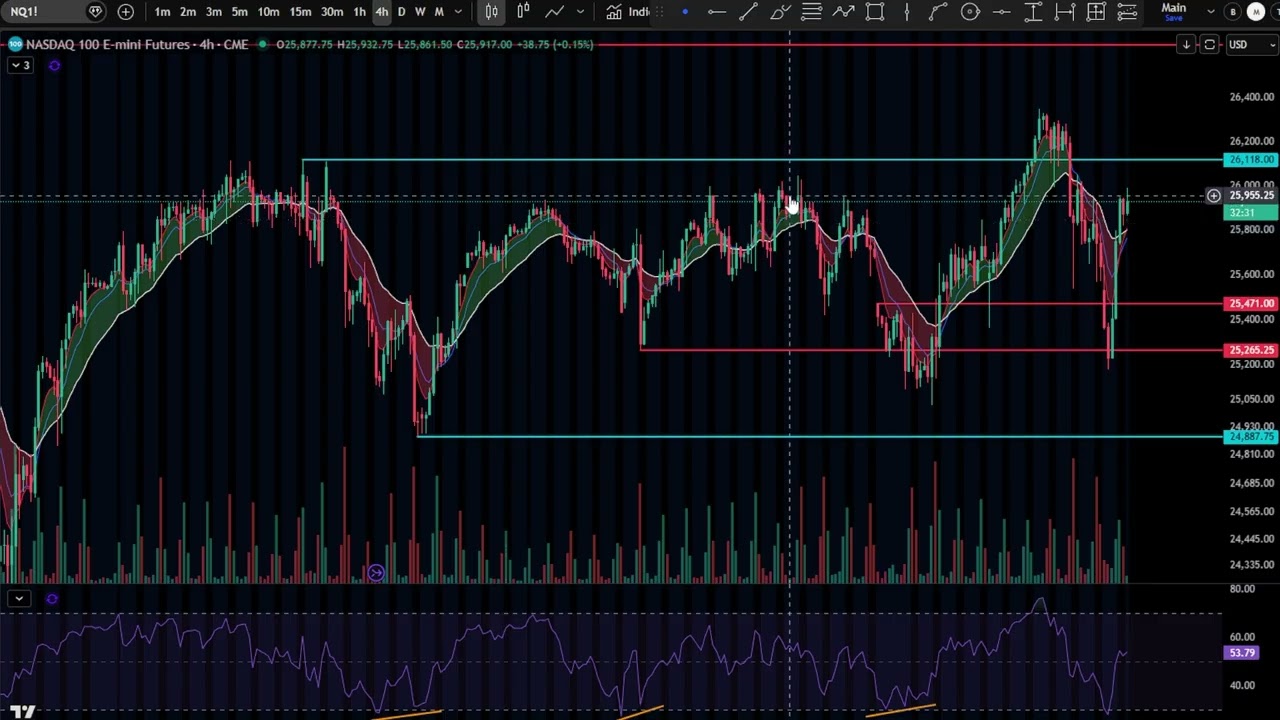Viewport: 1280px width, 720px height.
Task: Switch to 2m timeframe
Action: click(188, 12)
